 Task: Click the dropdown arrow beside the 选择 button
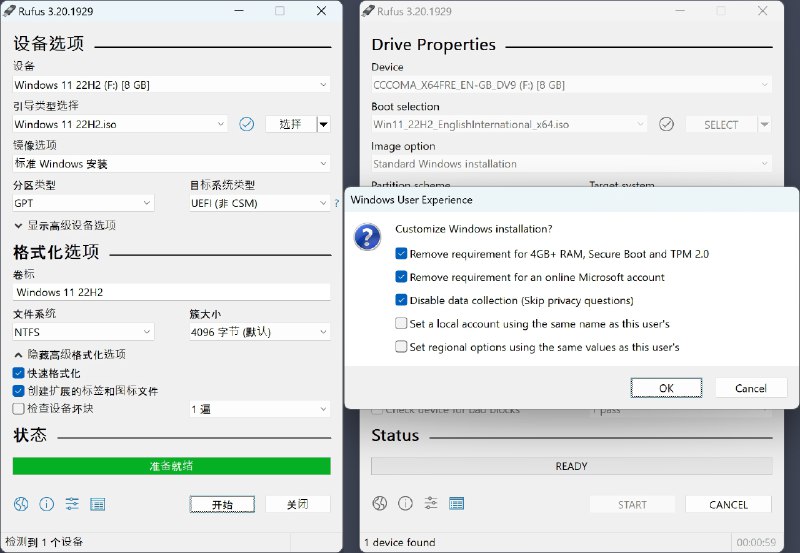[323, 124]
